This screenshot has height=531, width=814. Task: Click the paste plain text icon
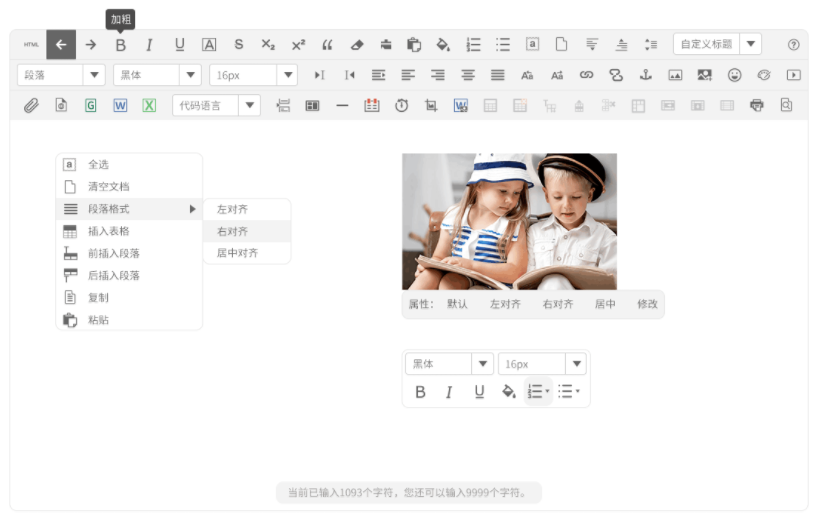coord(414,45)
